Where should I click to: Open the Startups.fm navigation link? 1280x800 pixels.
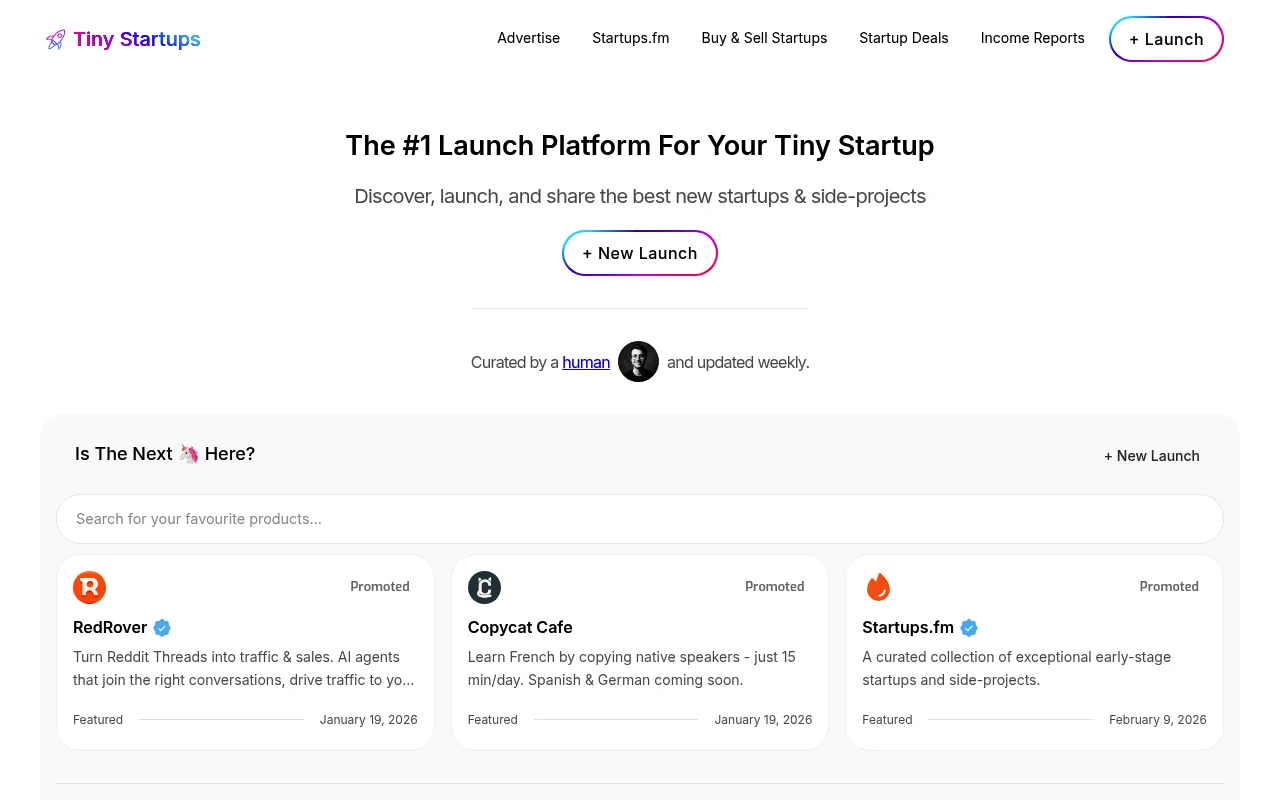(x=630, y=38)
